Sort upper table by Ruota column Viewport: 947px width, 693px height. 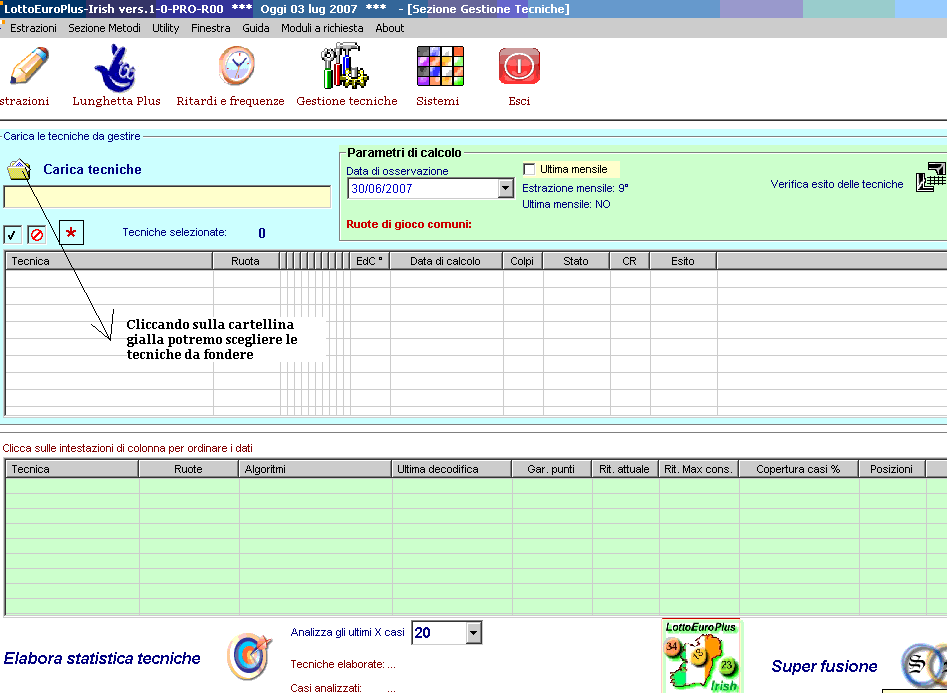tap(246, 261)
